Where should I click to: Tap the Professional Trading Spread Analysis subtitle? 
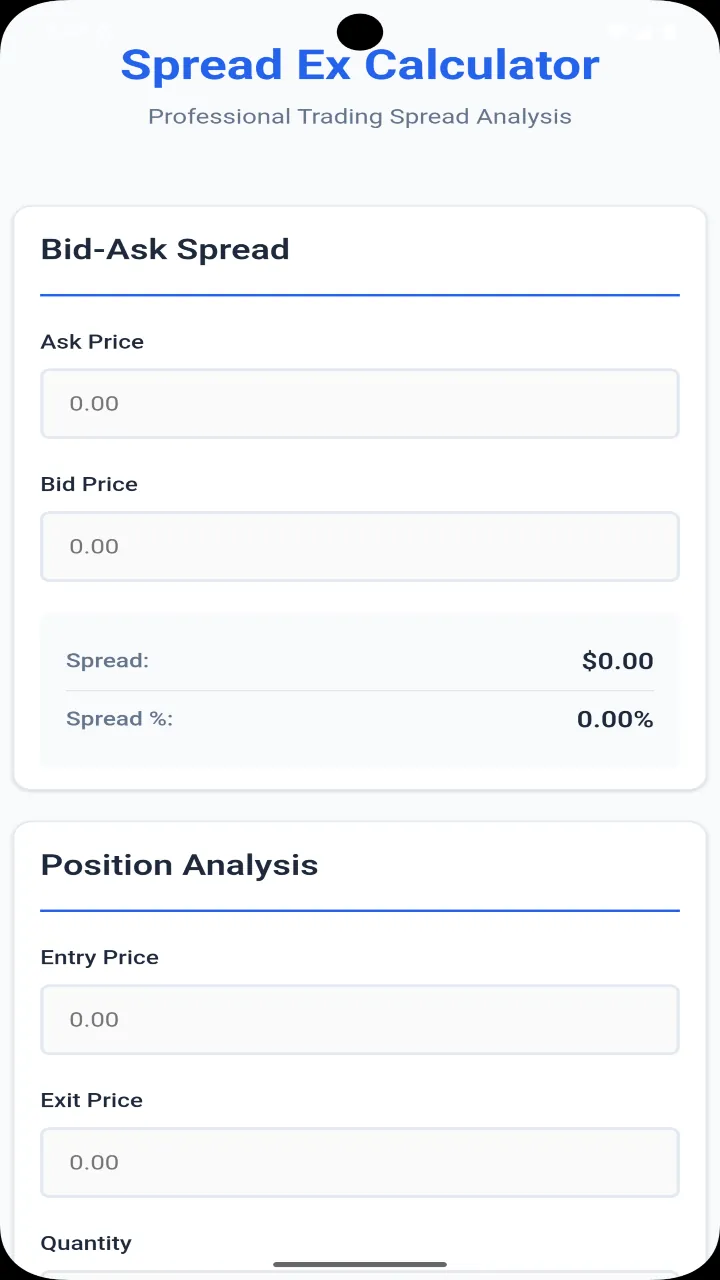coord(360,116)
